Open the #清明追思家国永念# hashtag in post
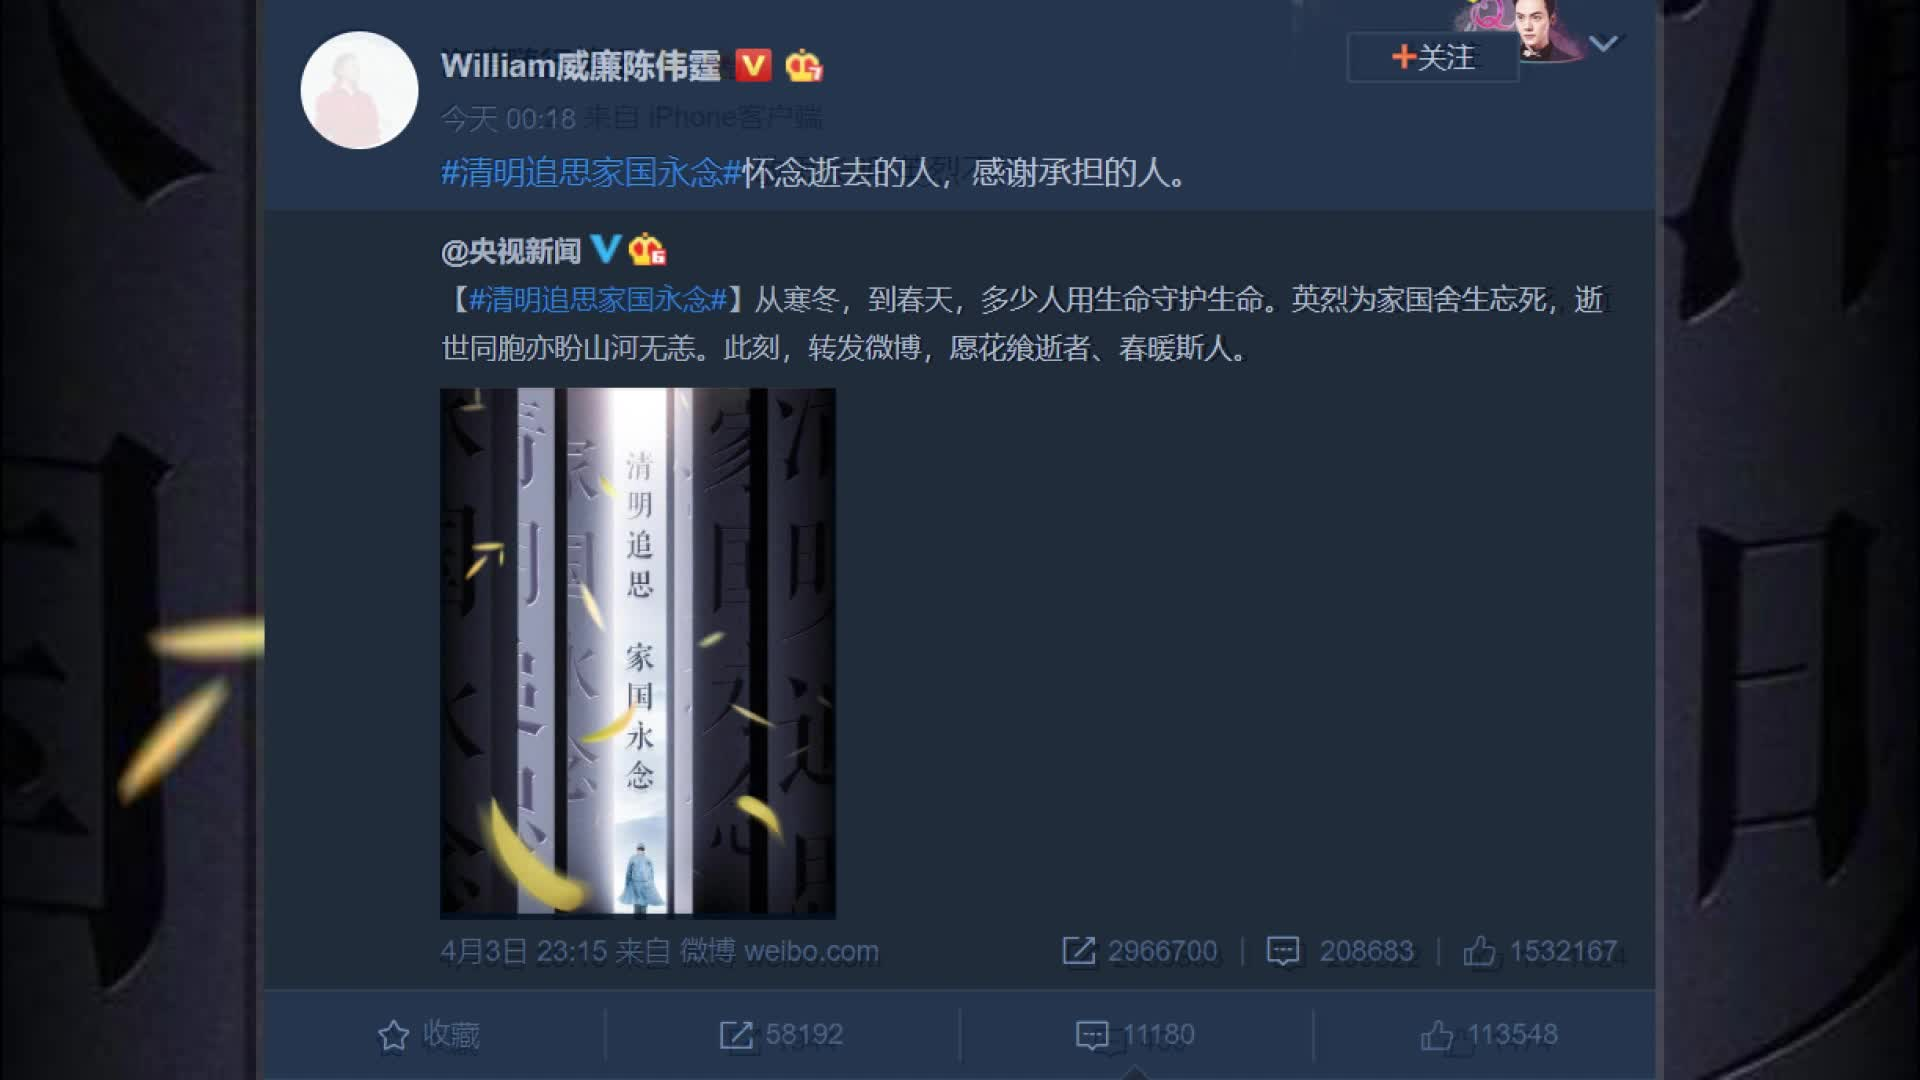 [591, 173]
